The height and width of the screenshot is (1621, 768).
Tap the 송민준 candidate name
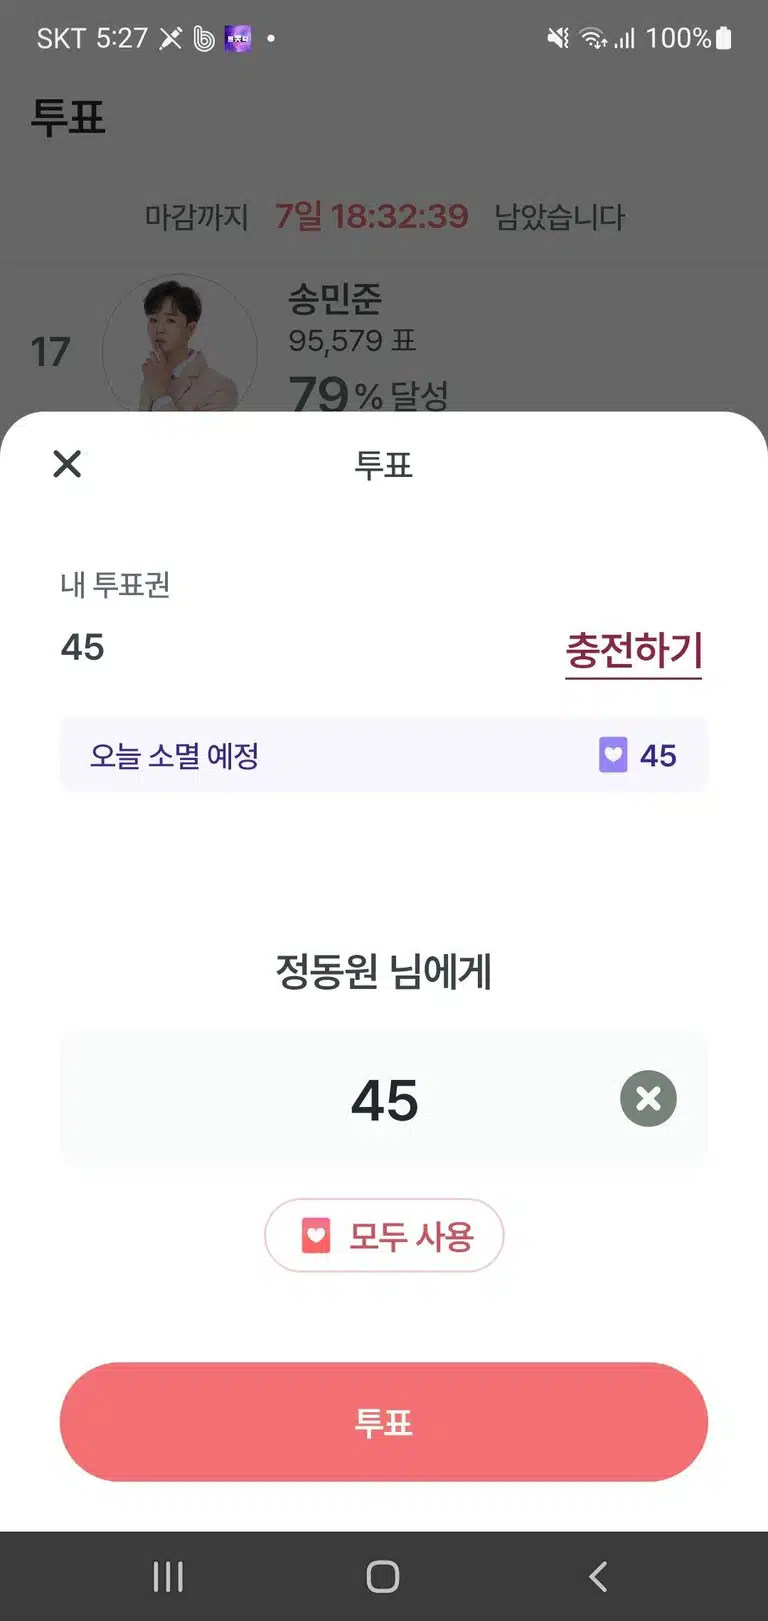[335, 298]
